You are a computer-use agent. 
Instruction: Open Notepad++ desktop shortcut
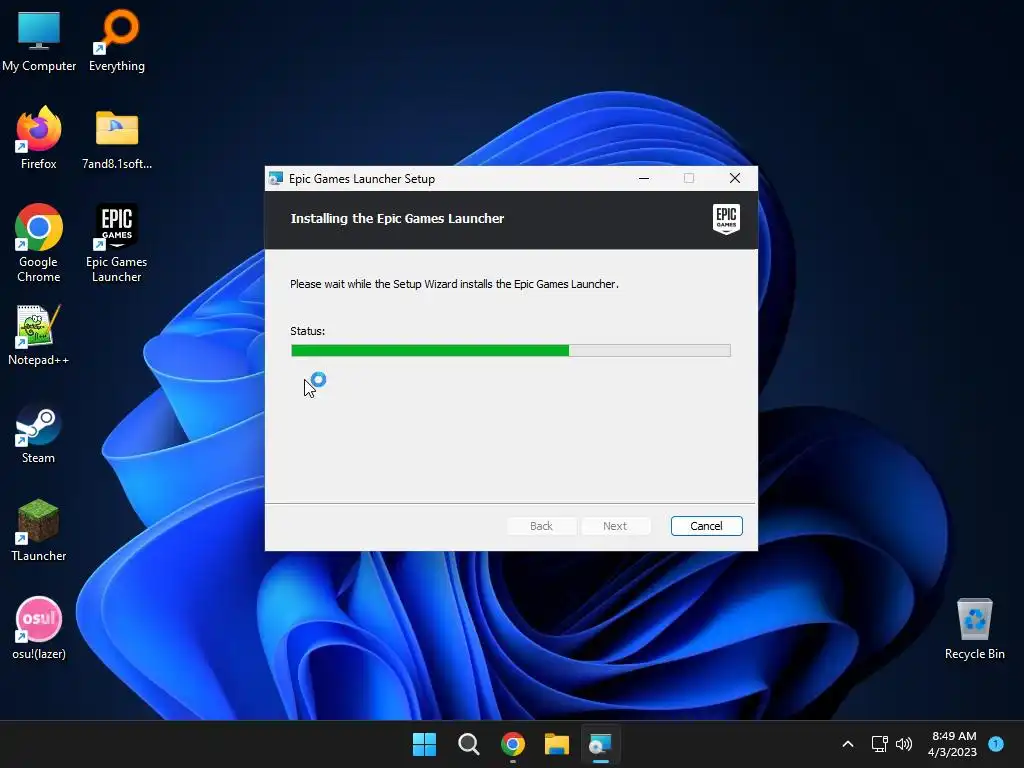pyautogui.click(x=39, y=335)
